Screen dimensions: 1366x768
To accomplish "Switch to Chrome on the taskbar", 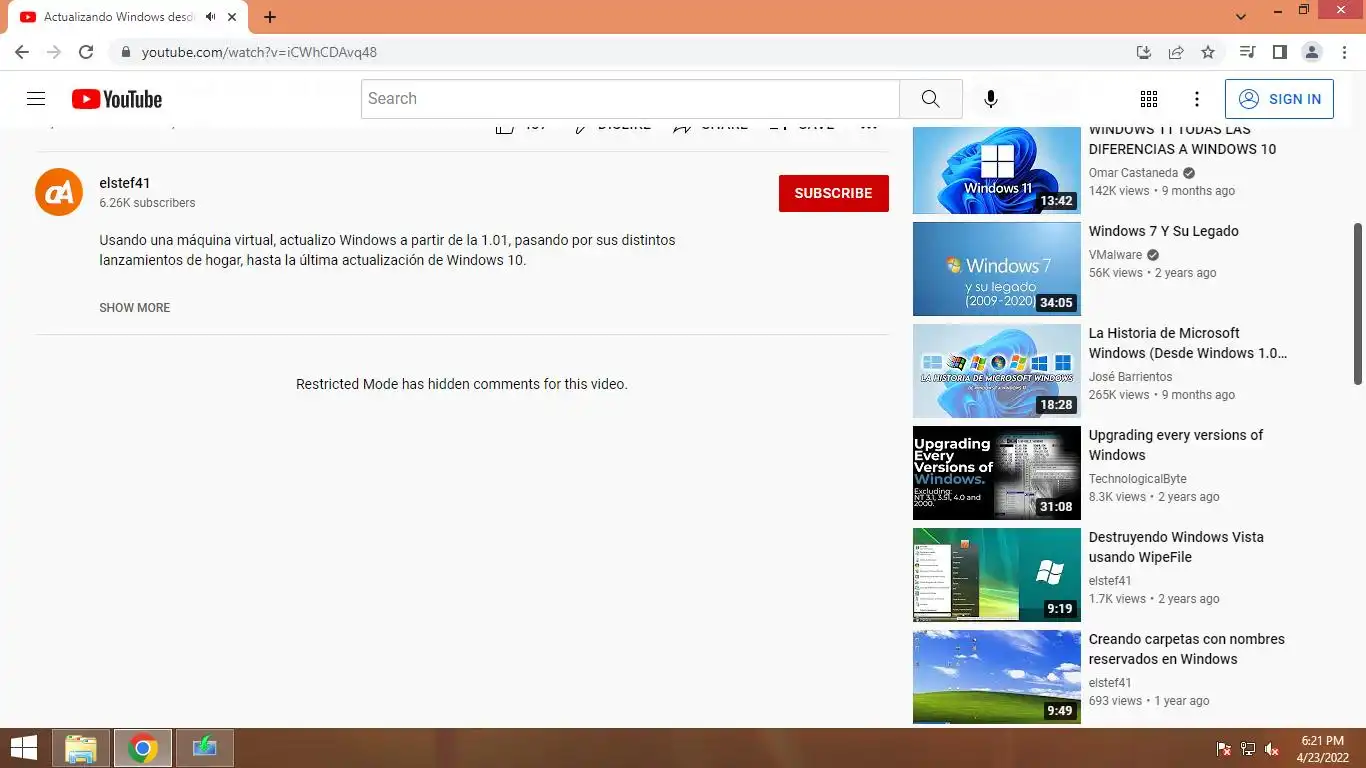I will [143, 748].
